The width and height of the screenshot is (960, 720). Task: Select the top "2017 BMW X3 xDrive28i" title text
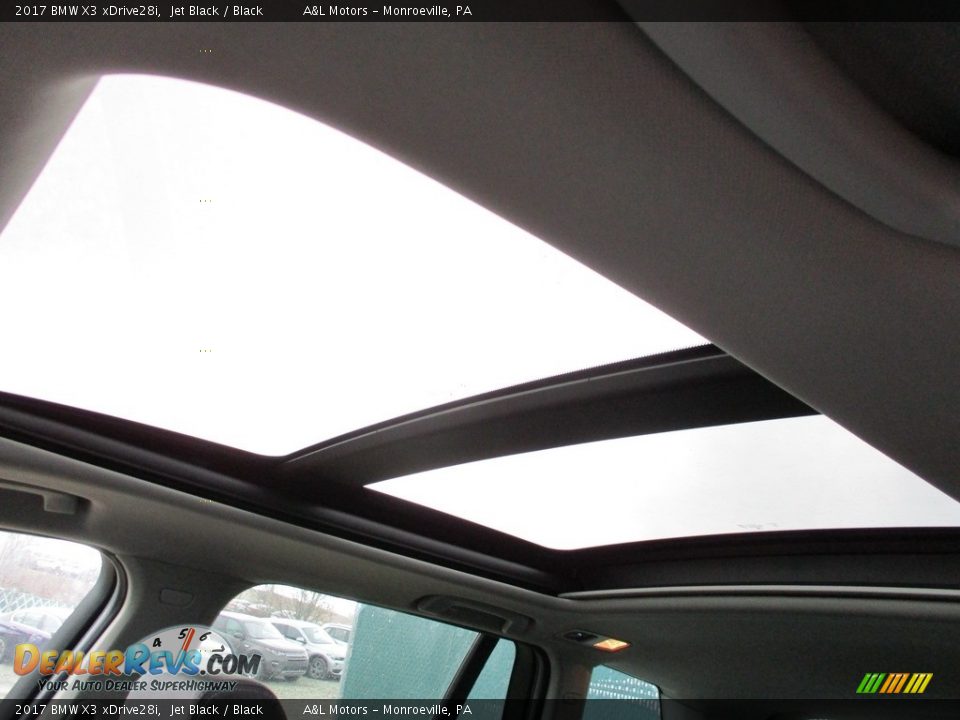(x=88, y=11)
